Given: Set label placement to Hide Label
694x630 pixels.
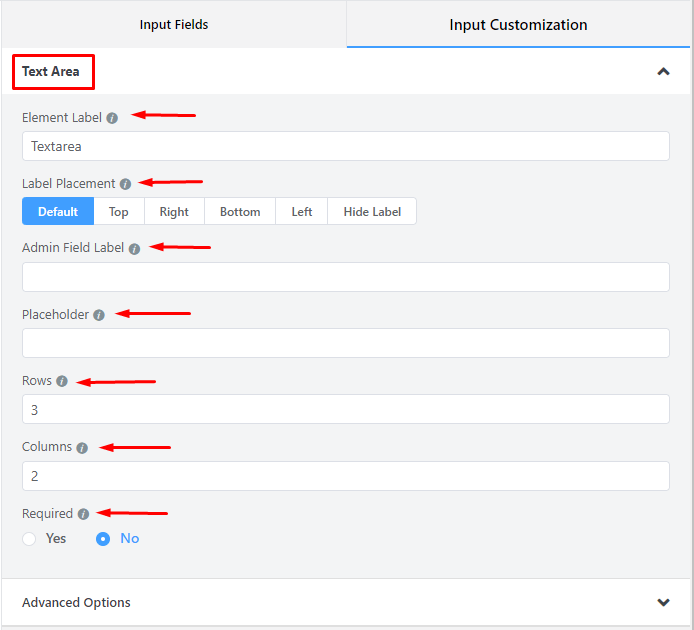Looking at the screenshot, I should [x=372, y=212].
